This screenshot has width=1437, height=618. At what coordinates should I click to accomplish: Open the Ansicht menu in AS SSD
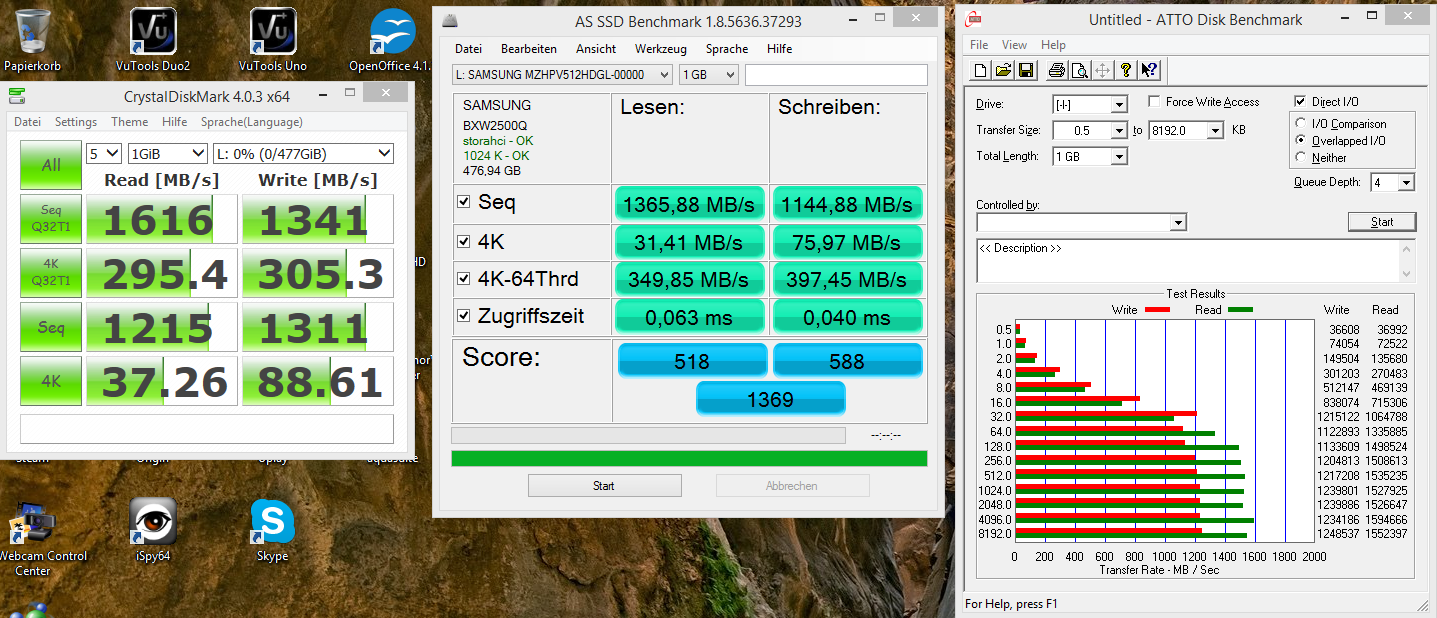(596, 48)
